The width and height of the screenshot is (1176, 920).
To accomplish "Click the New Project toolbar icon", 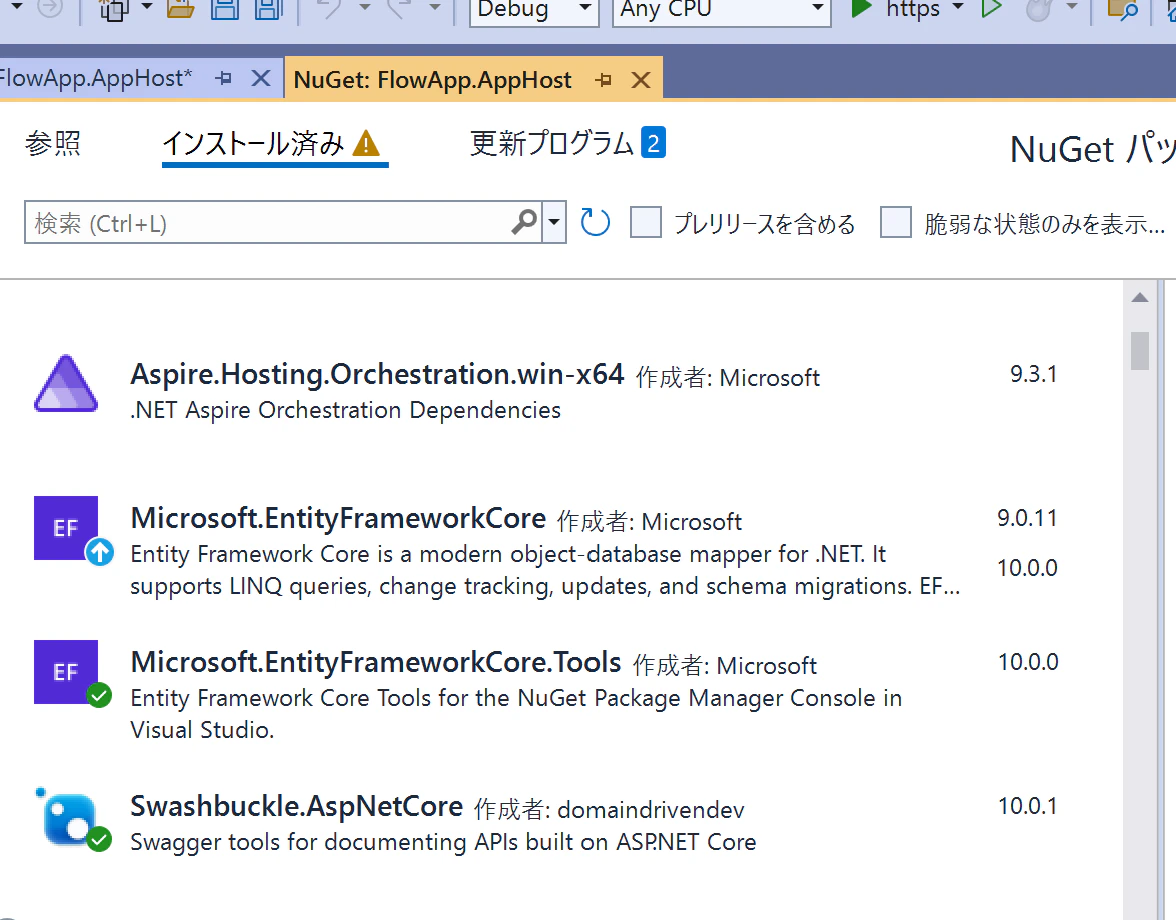I will (x=115, y=9).
